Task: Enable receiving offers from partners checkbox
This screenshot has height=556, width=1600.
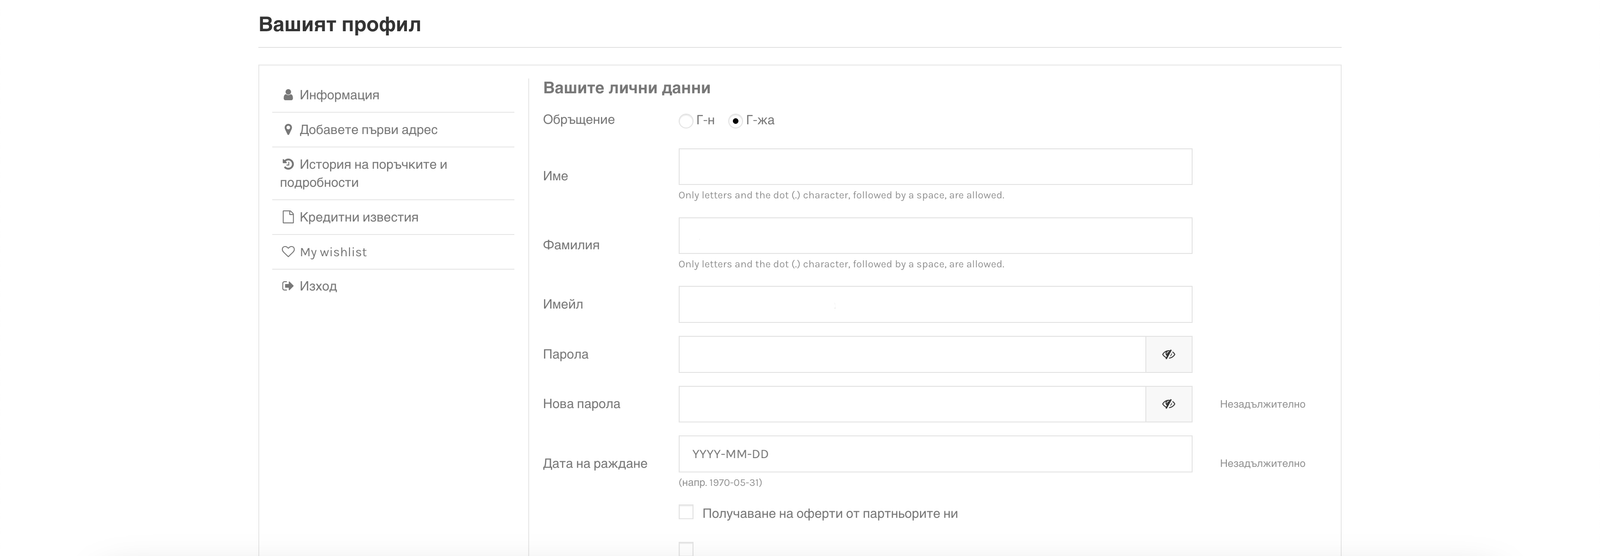Action: 686,512
